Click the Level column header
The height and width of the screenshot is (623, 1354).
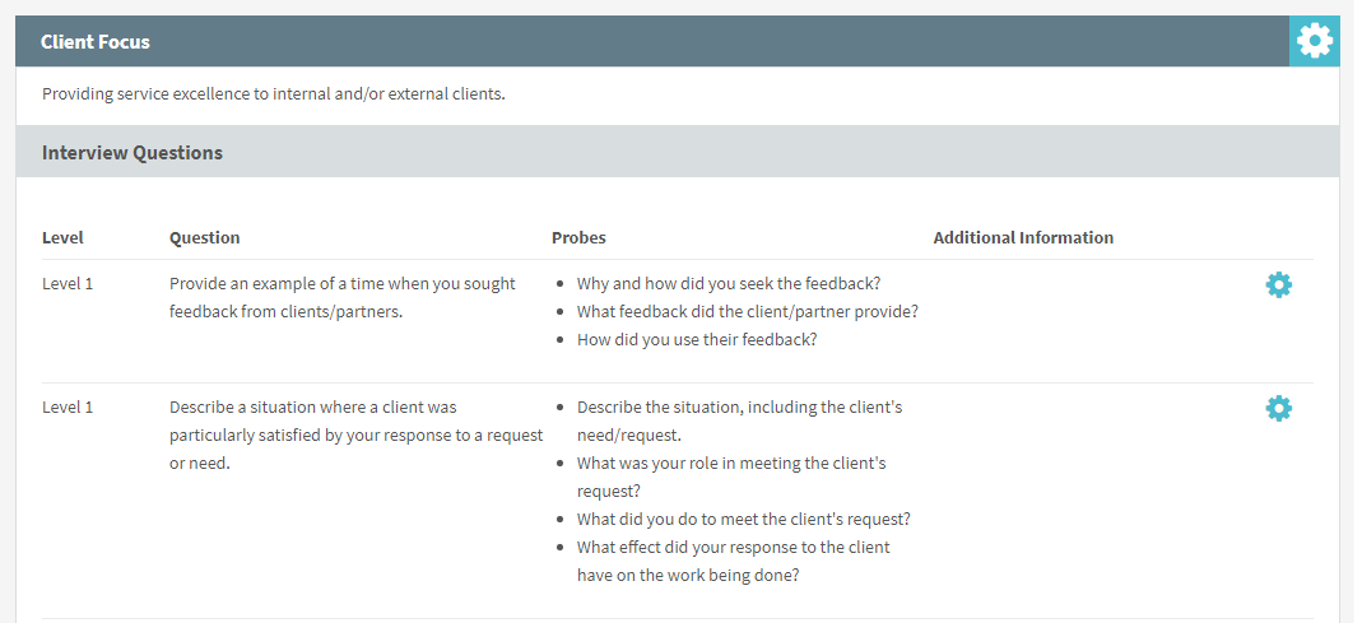tap(63, 238)
